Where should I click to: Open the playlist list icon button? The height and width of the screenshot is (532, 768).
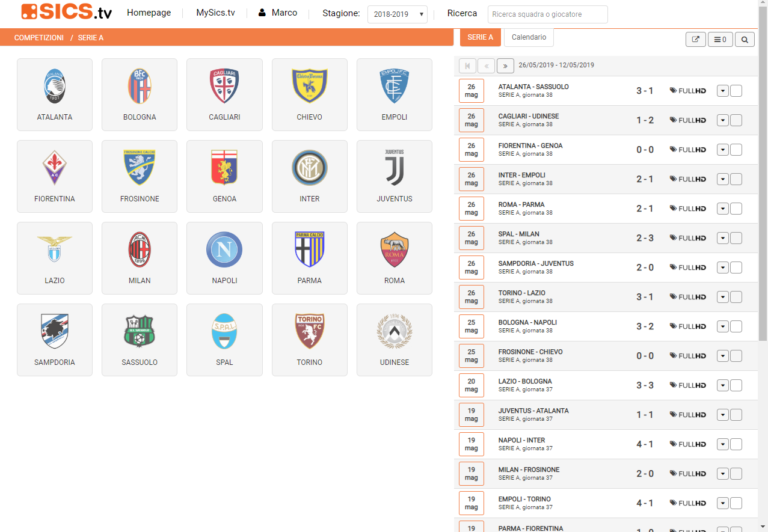(719, 40)
